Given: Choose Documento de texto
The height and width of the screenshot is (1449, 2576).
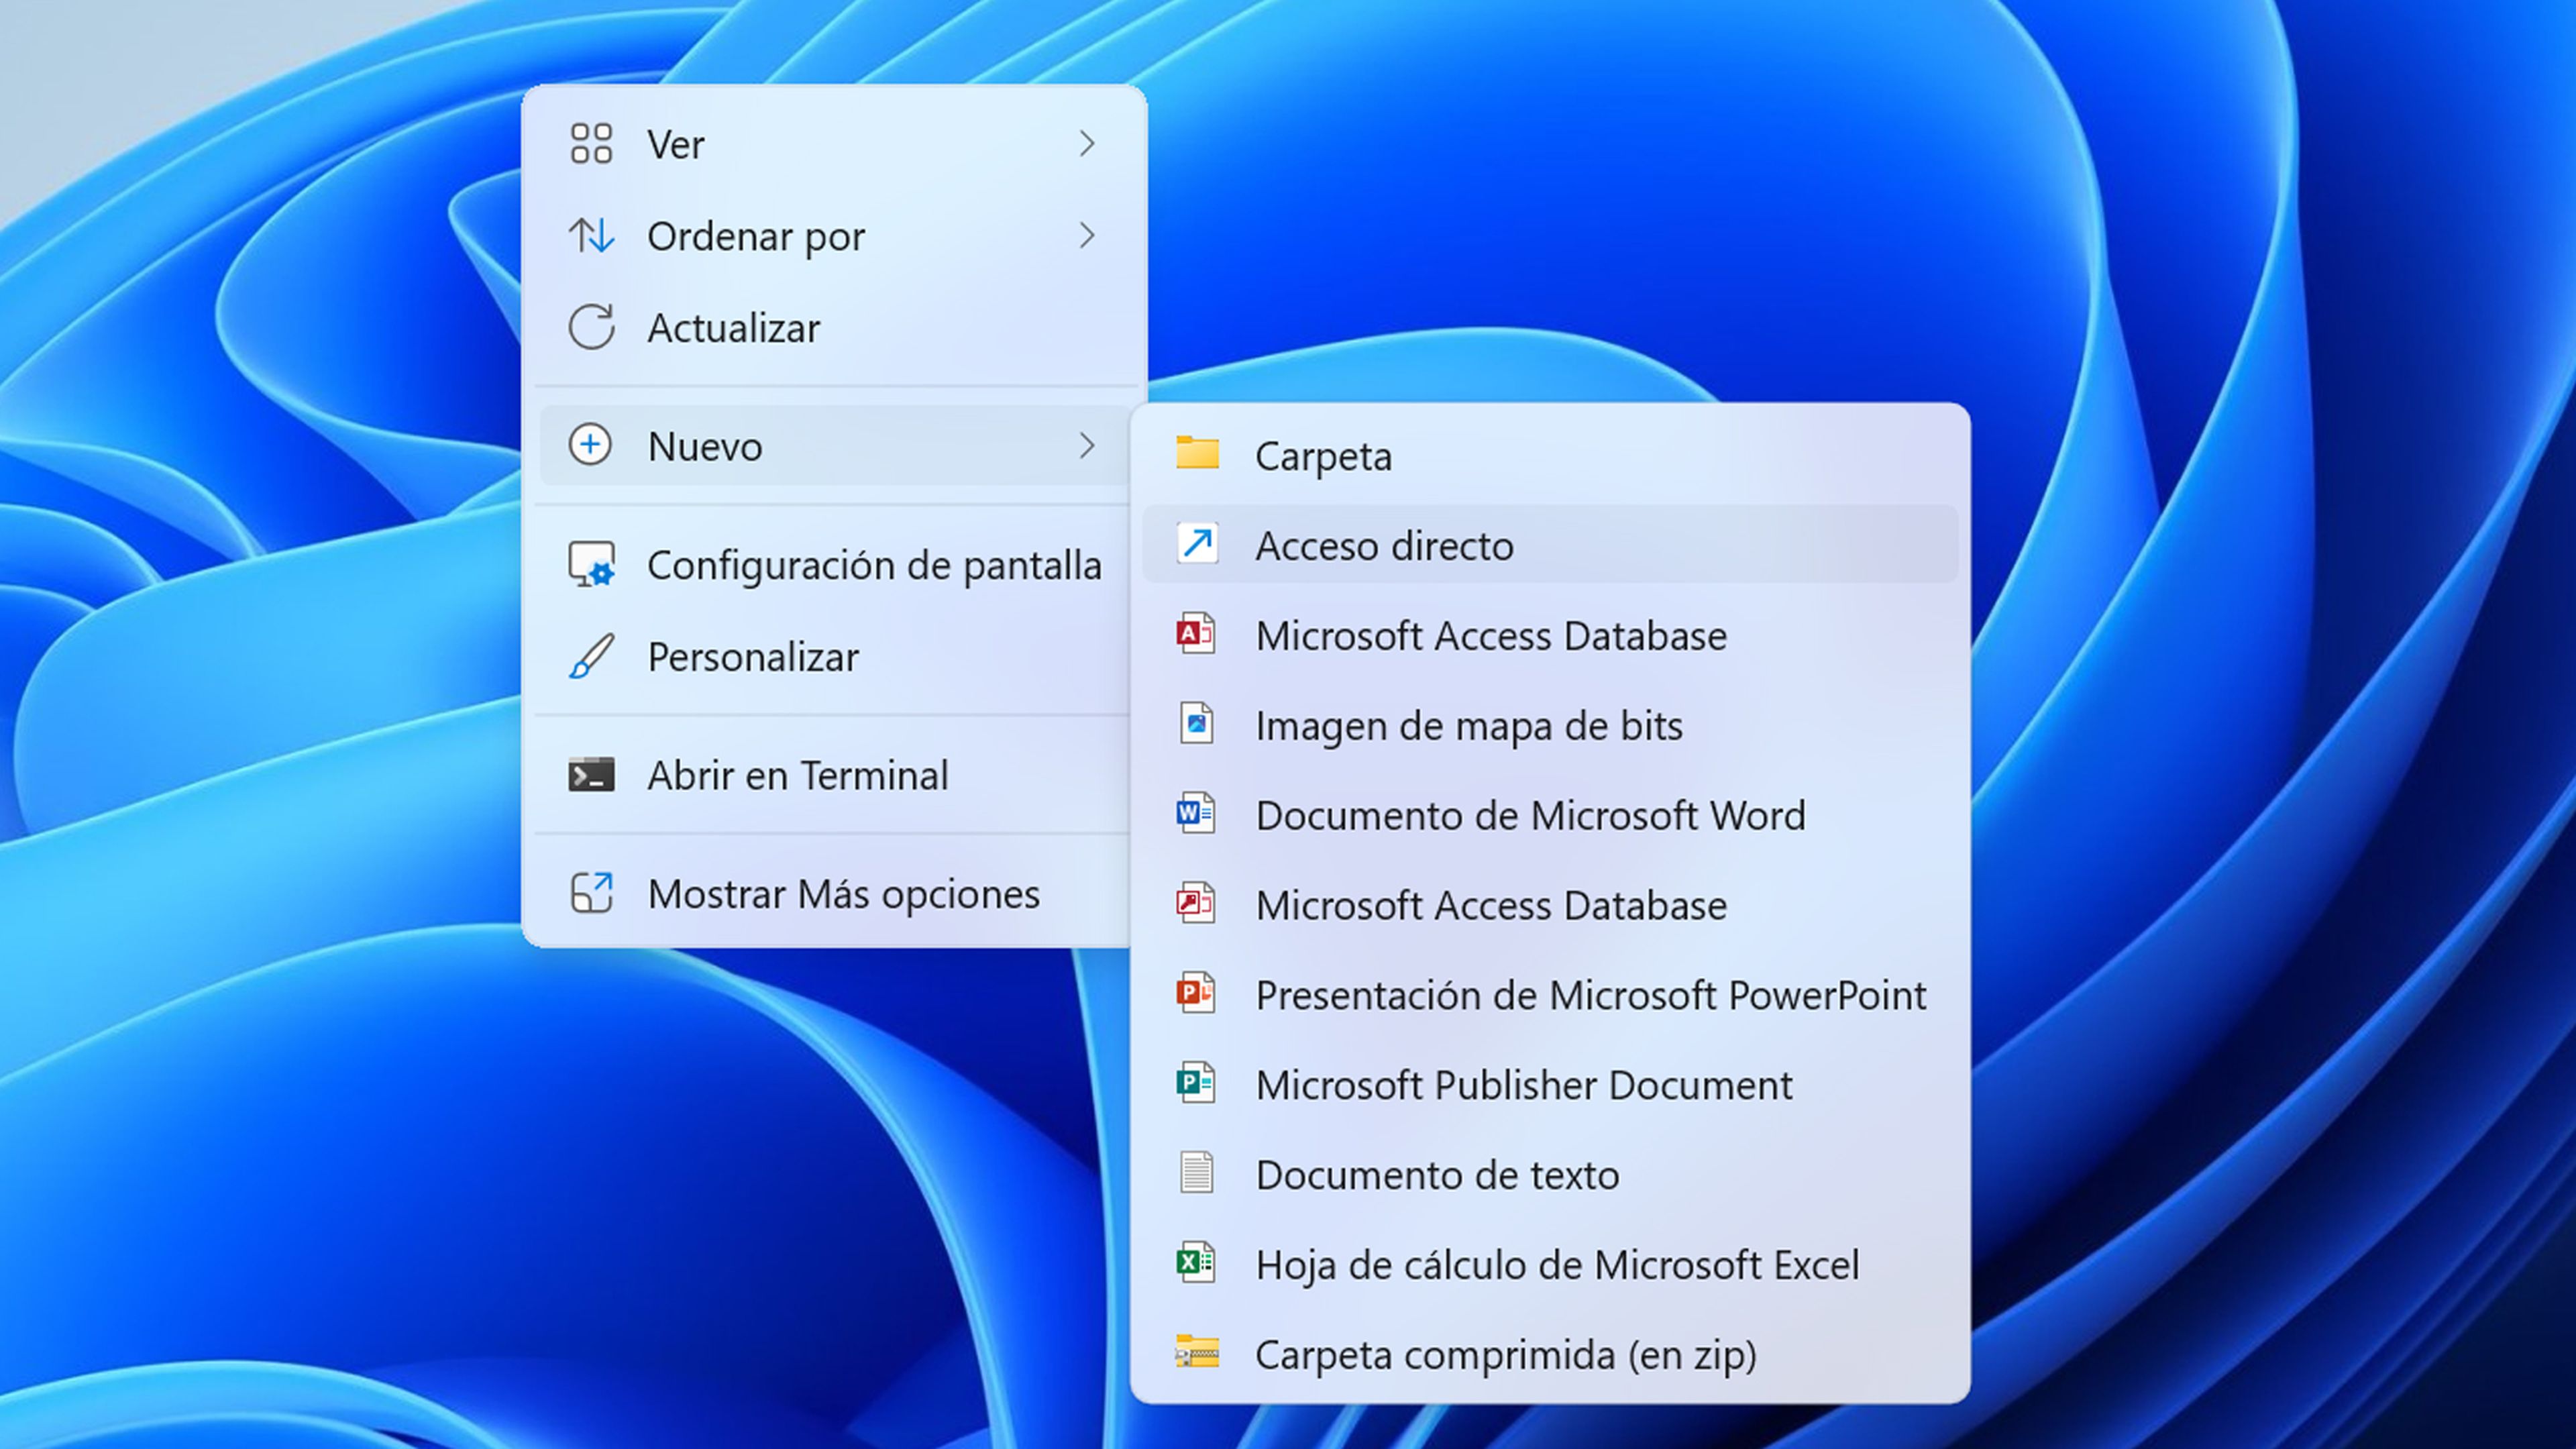Looking at the screenshot, I should [1550, 1175].
